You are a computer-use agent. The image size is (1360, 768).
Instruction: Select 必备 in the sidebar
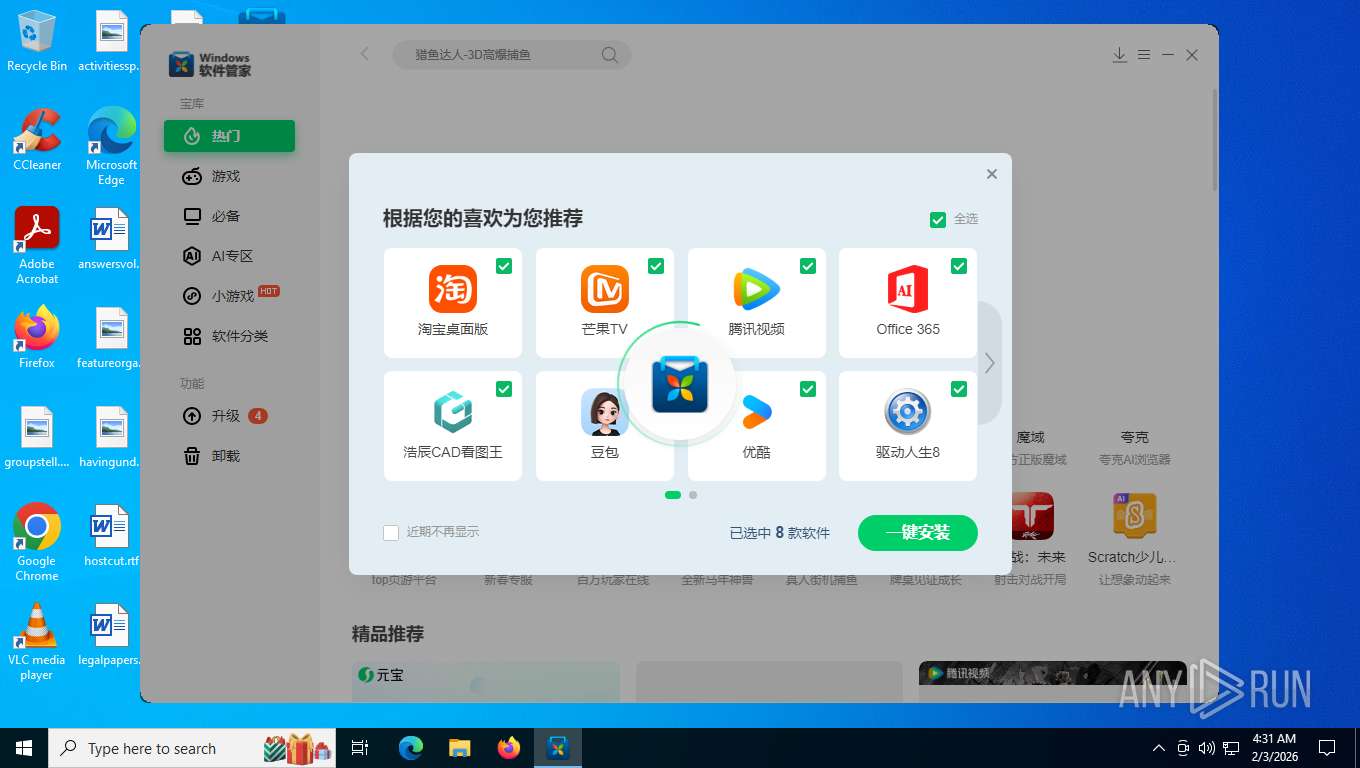tap(229, 216)
